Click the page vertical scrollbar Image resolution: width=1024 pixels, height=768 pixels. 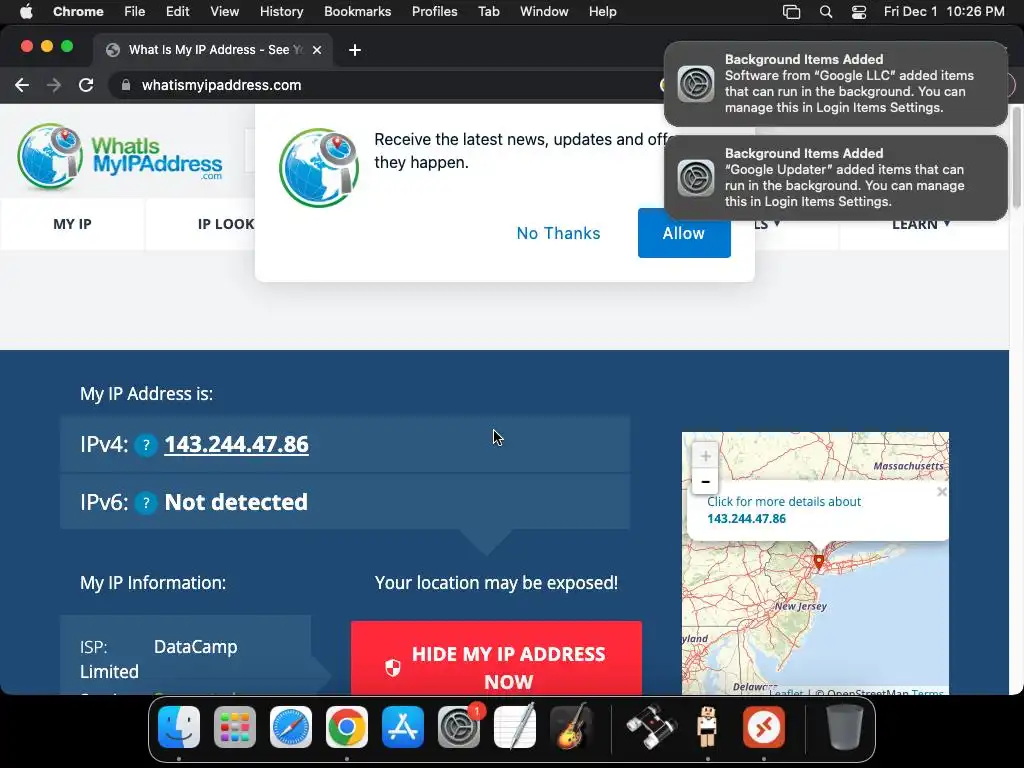(x=1016, y=157)
